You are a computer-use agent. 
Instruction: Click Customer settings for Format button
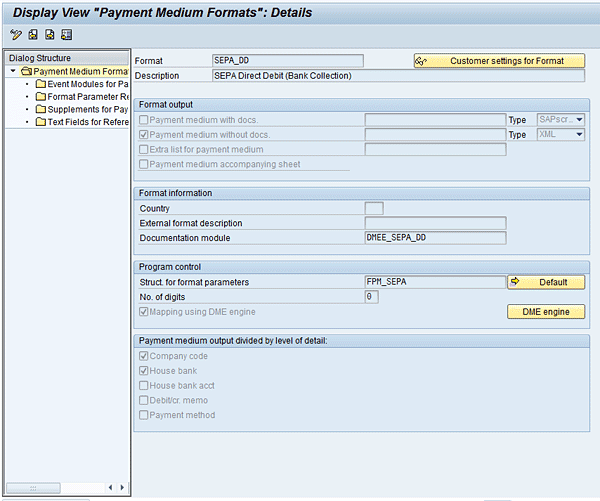tap(499, 61)
